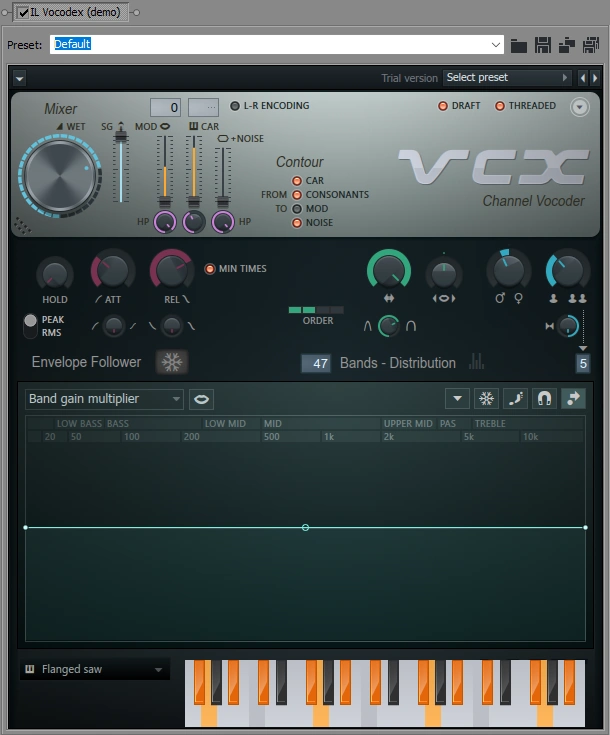Image resolution: width=610 pixels, height=735 pixels.
Task: Toggle the MIN TIMES LED
Action: point(210,269)
